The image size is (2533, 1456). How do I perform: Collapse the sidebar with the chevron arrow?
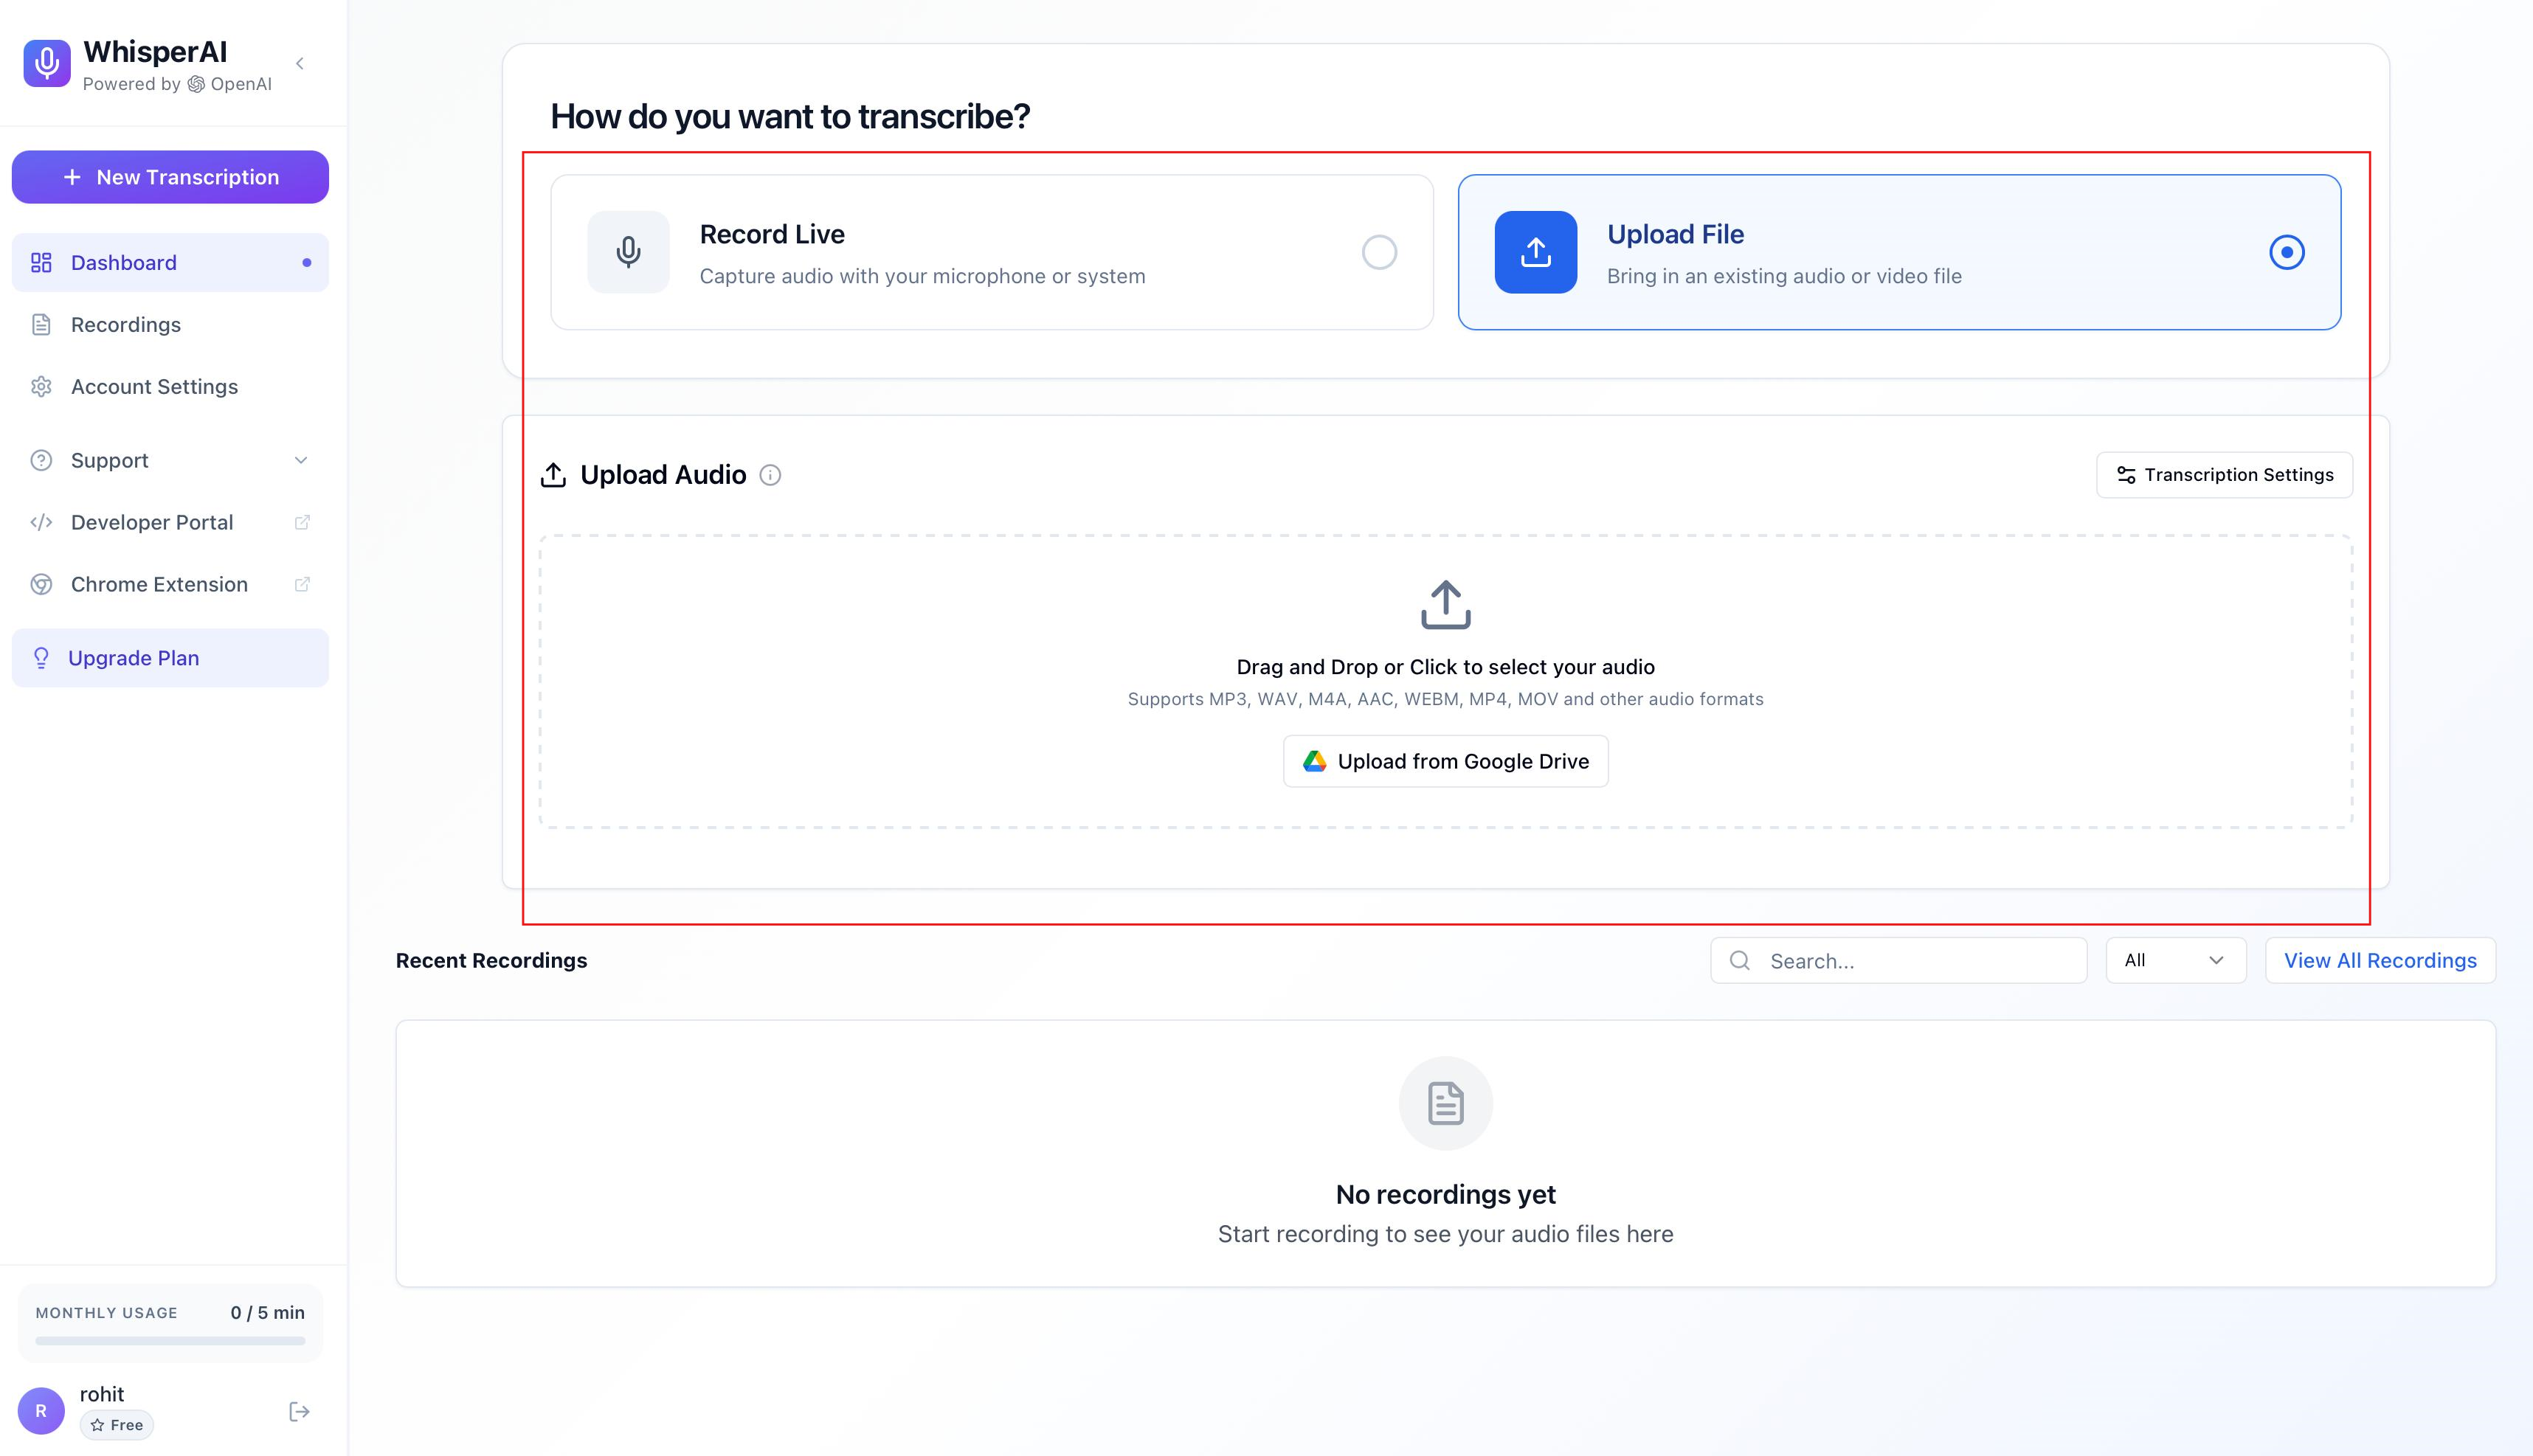(300, 64)
